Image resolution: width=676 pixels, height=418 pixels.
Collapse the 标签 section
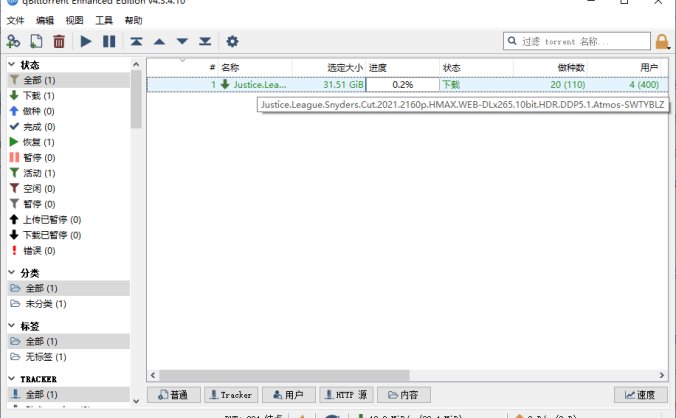[12, 325]
